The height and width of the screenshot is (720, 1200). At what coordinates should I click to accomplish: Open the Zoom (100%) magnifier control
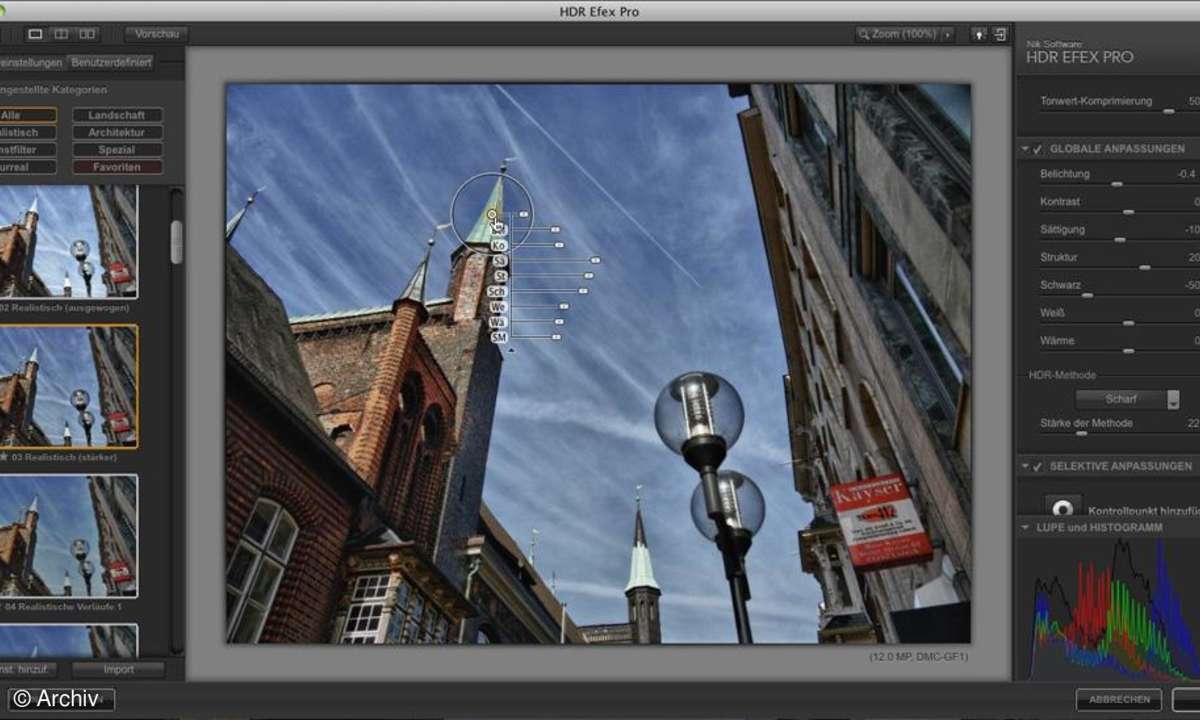897,34
